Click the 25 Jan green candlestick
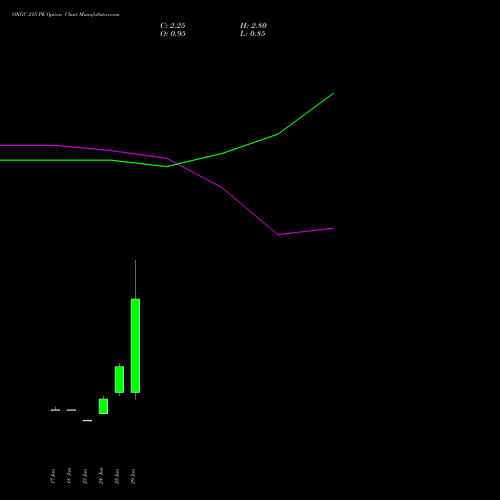The image size is (500, 500). pos(119,379)
